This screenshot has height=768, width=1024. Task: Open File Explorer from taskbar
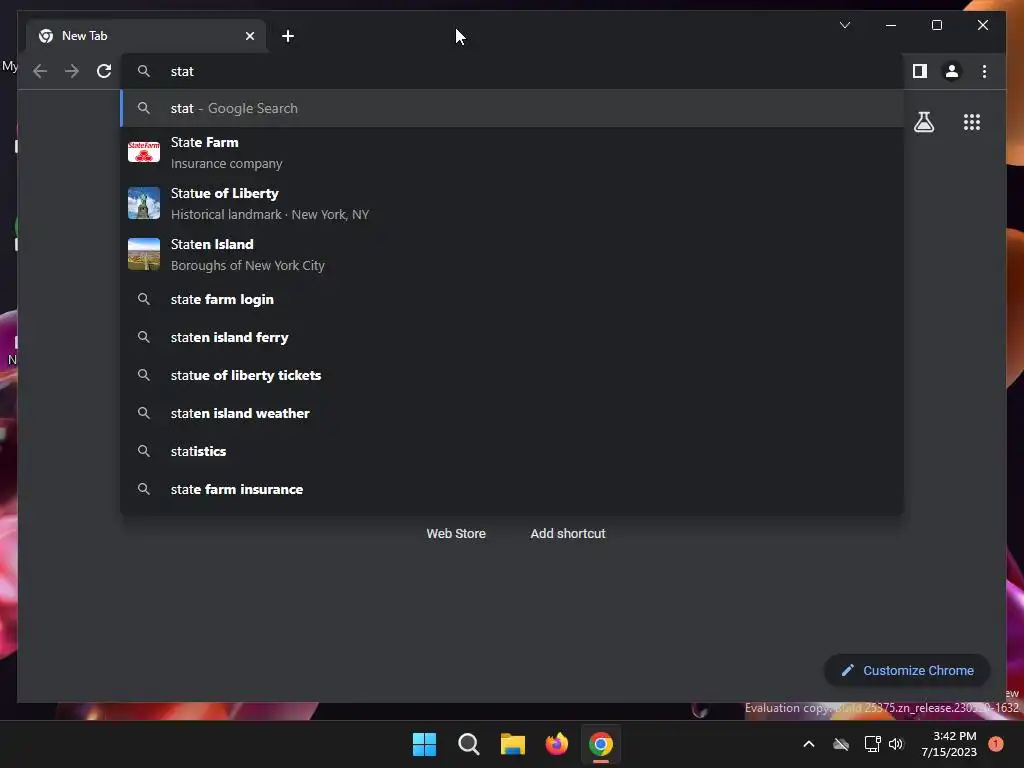(513, 744)
